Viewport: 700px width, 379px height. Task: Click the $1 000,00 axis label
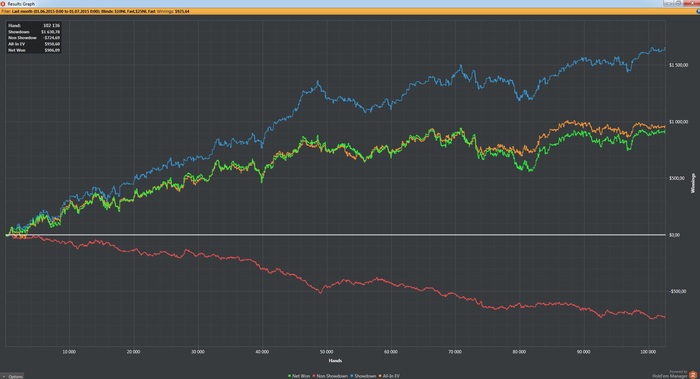click(x=678, y=122)
